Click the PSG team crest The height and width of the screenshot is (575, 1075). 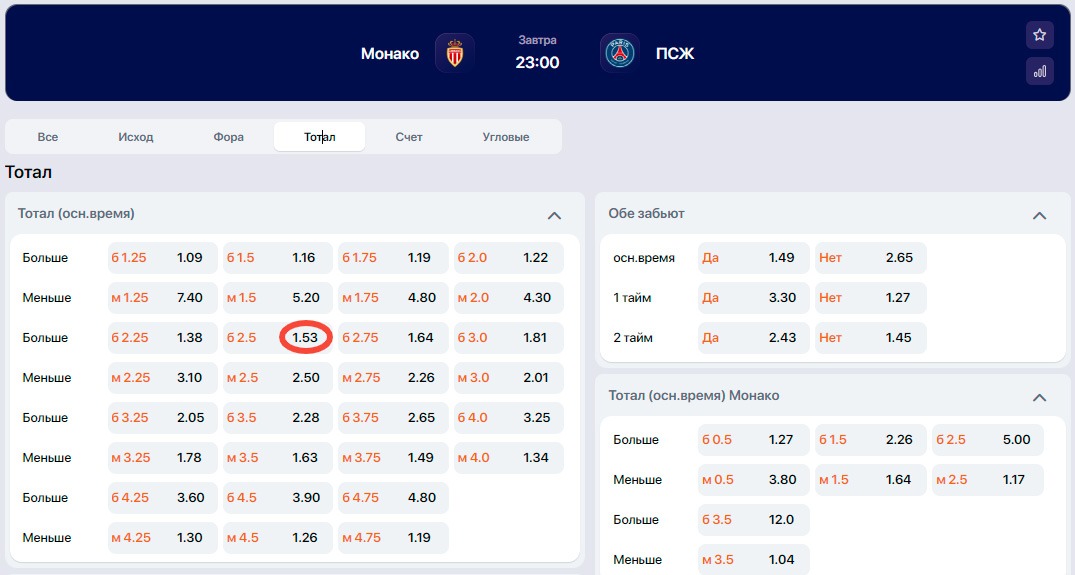tap(620, 53)
